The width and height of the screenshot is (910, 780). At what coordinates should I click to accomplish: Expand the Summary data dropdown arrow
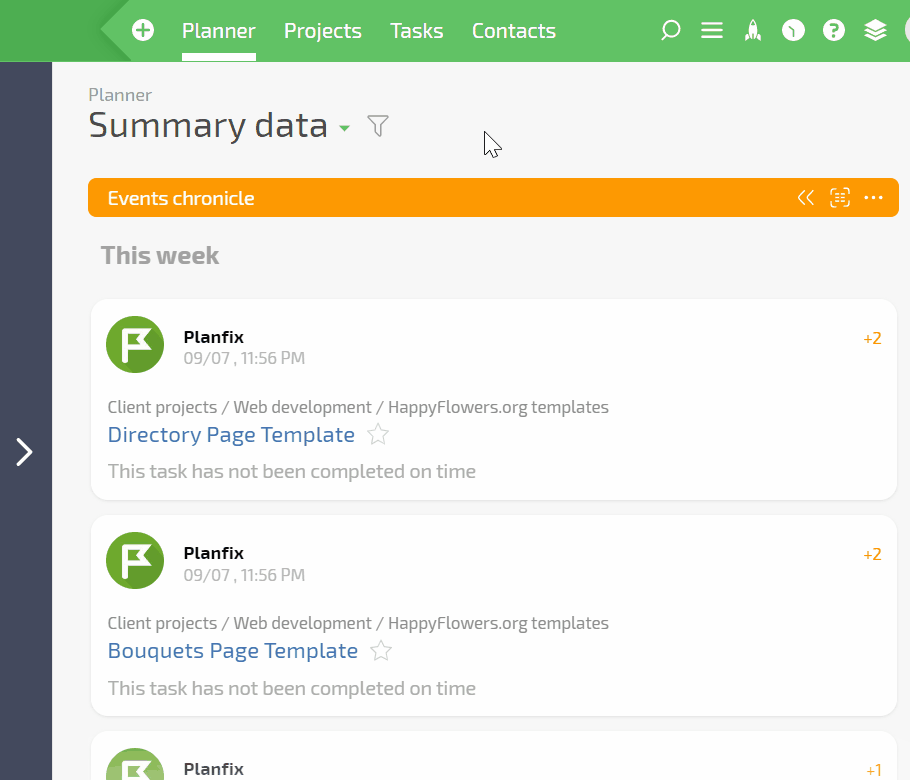click(344, 128)
